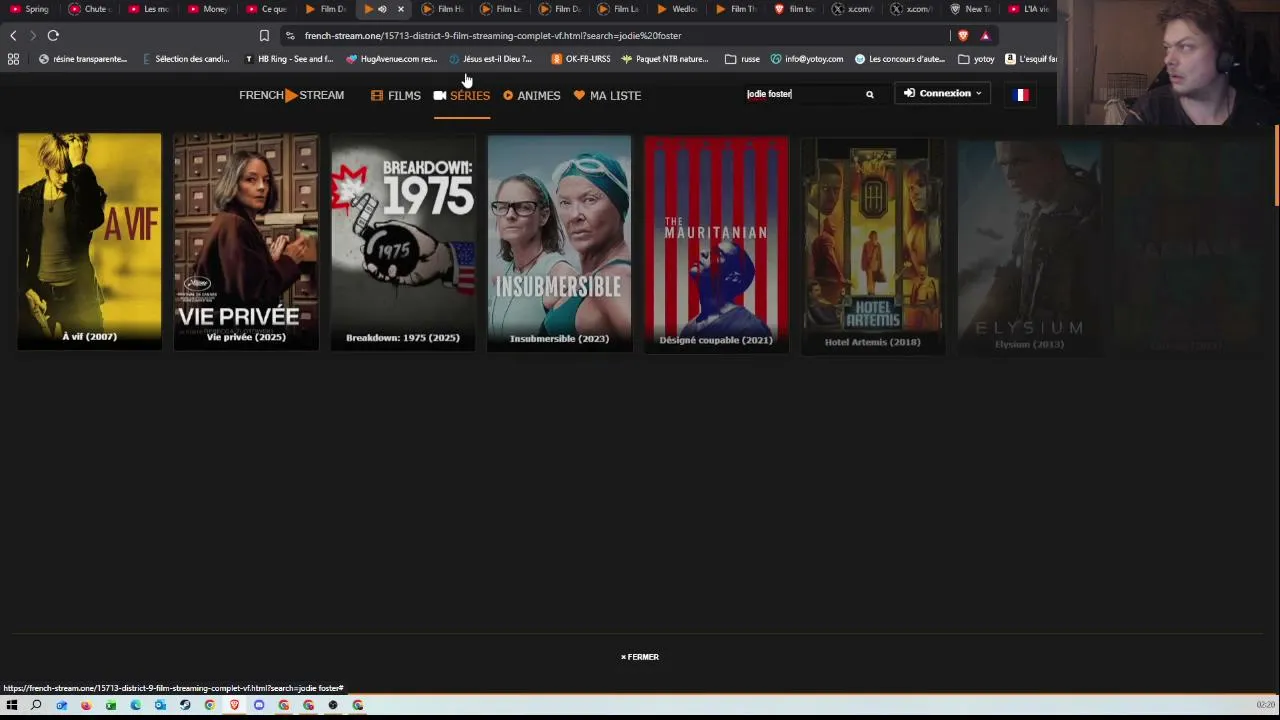
Task: Switch to the Spring browser tab
Action: coord(30,9)
